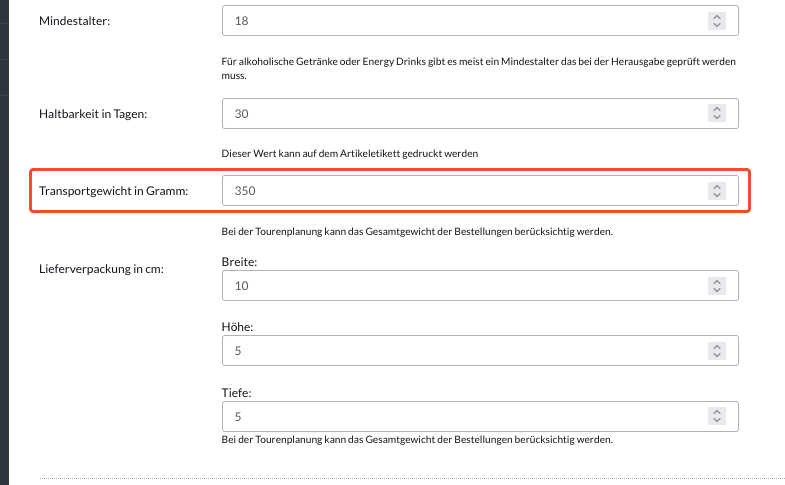Click the Mindestalter label

[x=75, y=21]
